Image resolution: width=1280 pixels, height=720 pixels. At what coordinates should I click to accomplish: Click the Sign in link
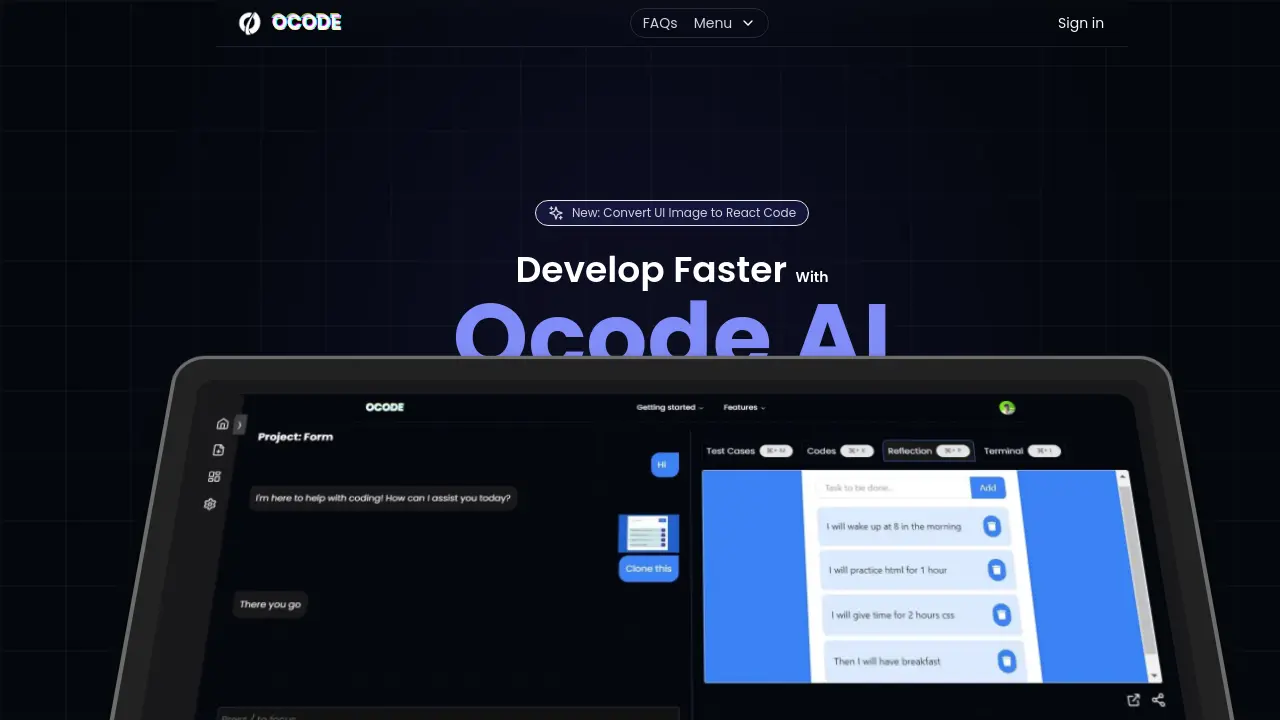1081,23
